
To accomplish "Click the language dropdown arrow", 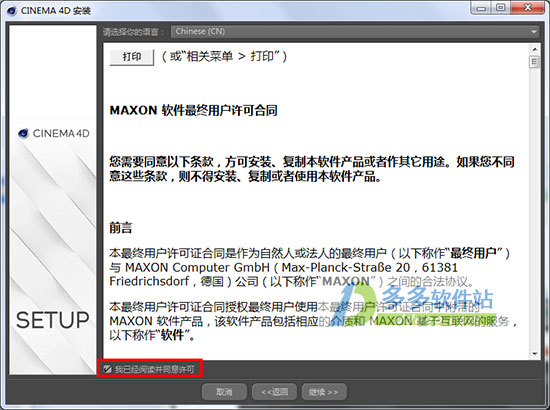I will click(x=534, y=32).
